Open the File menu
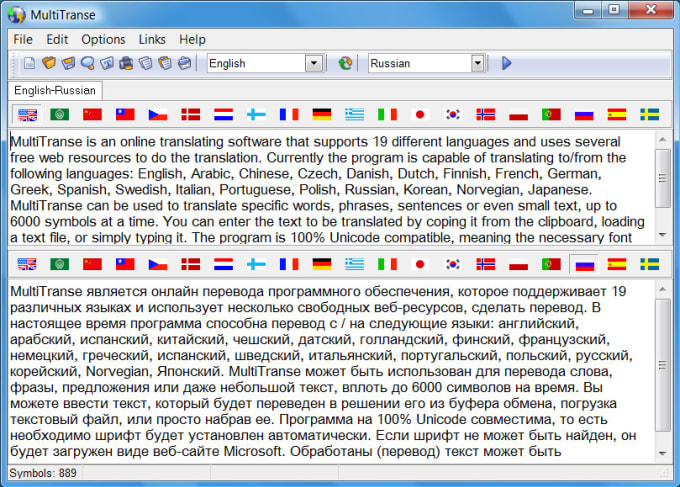The width and height of the screenshot is (680, 487). (23, 39)
